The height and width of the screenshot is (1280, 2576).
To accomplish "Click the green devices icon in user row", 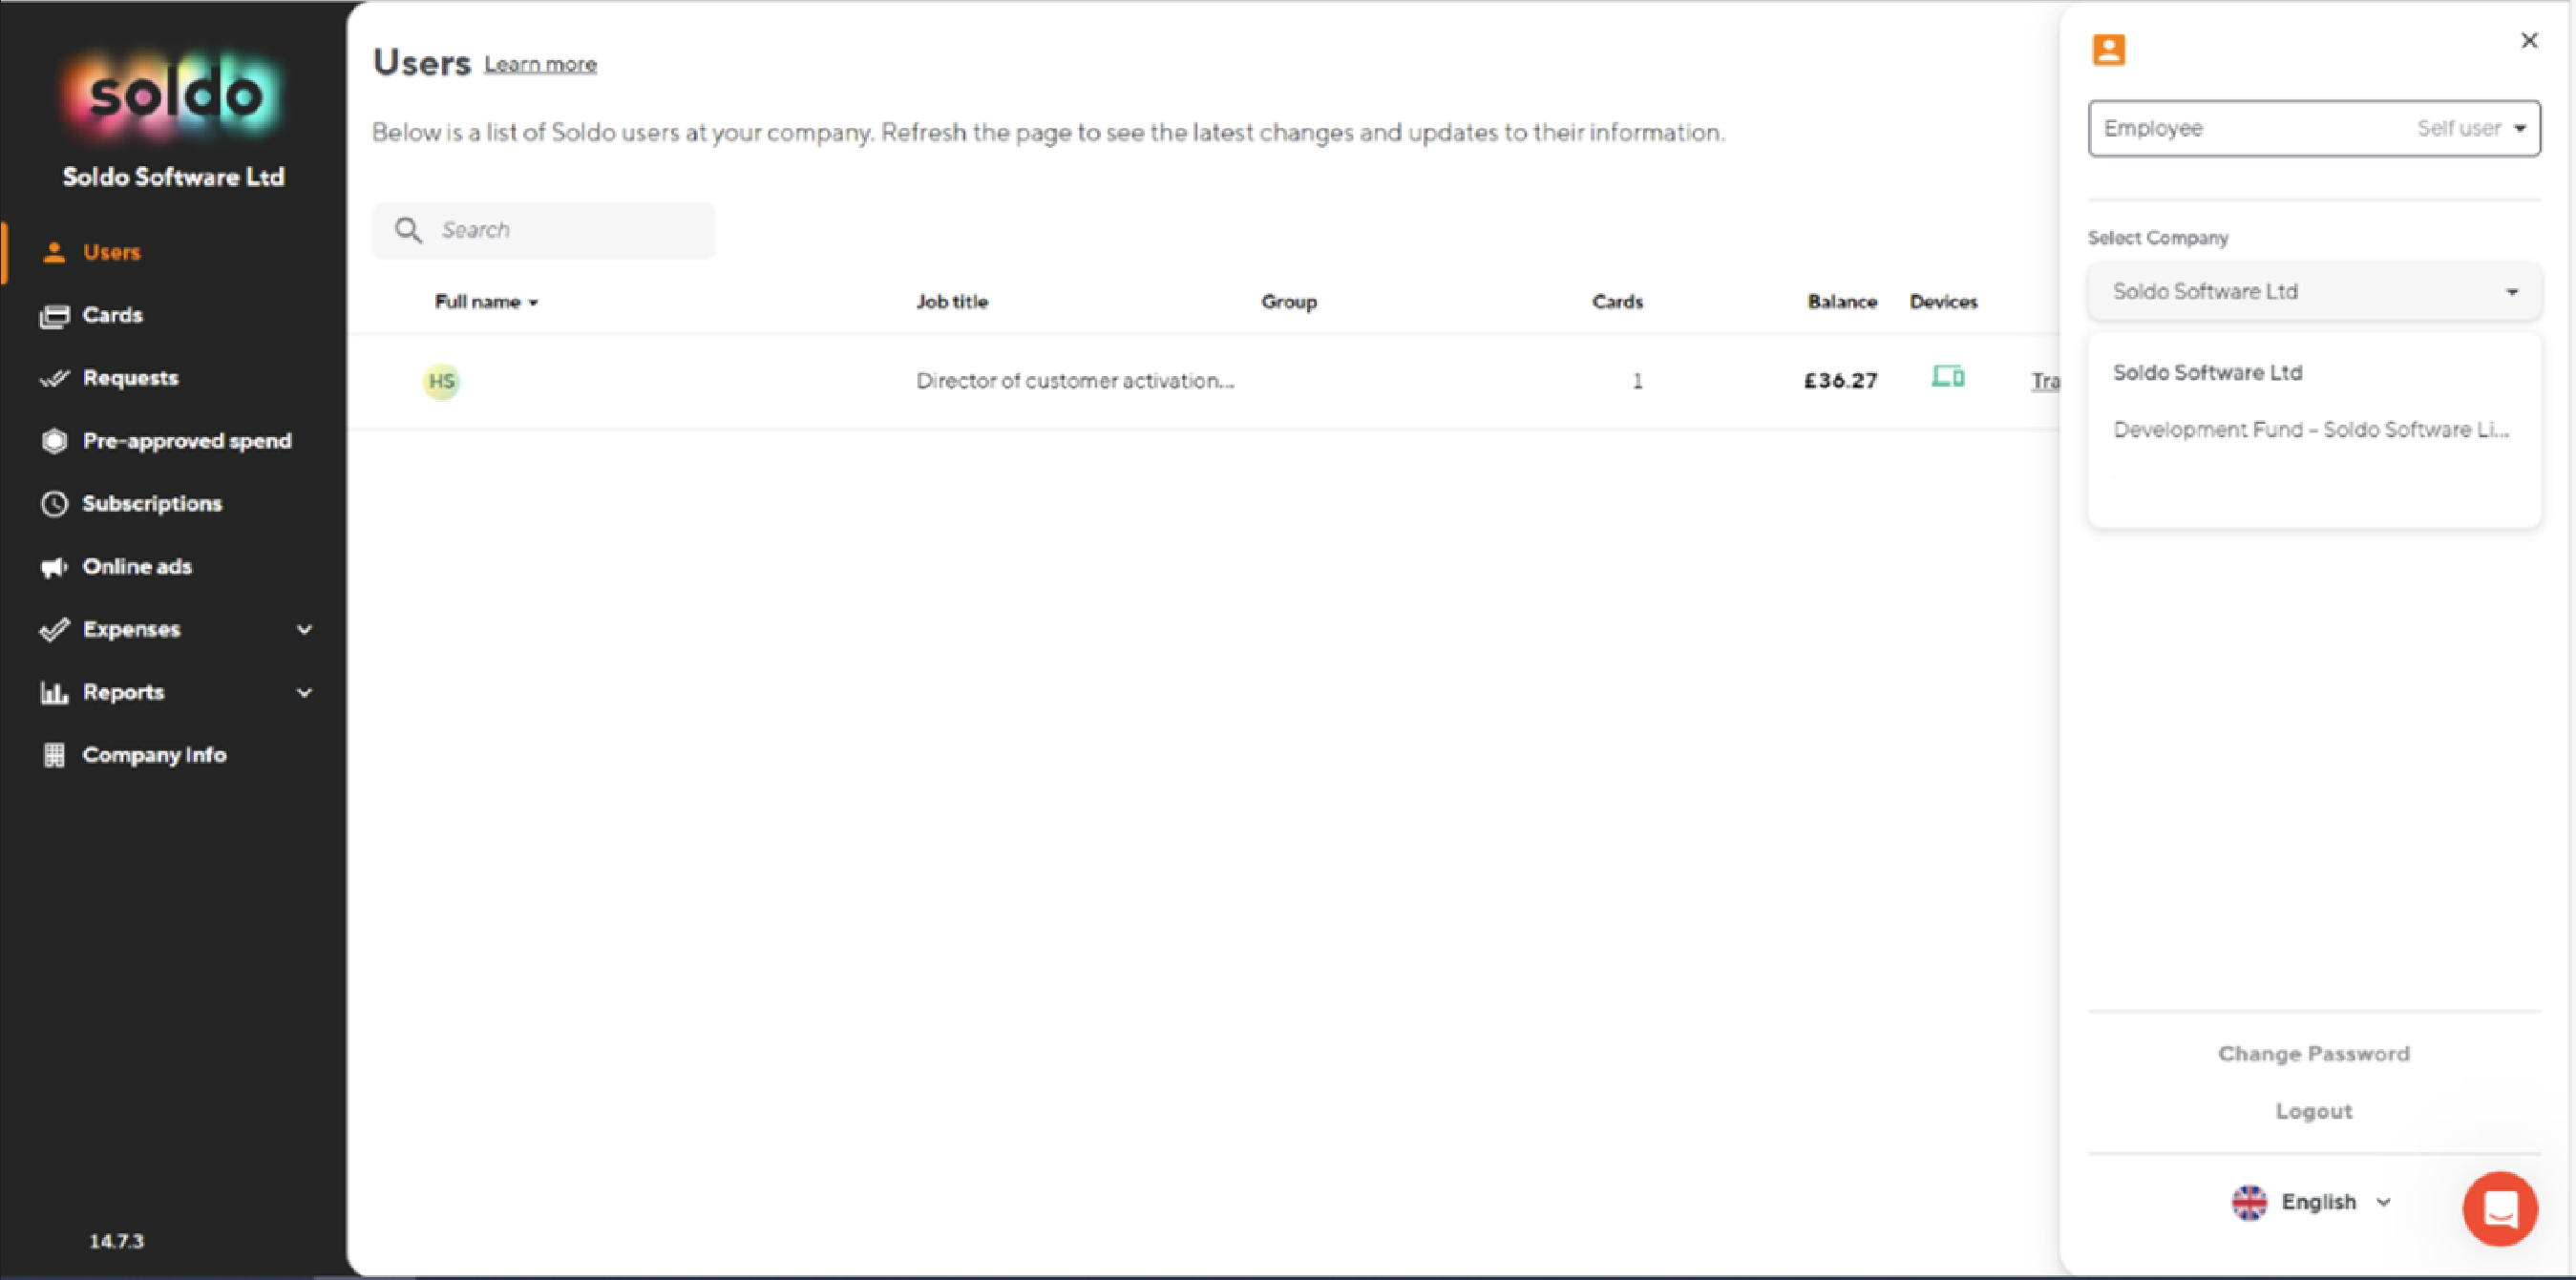I will point(1947,377).
